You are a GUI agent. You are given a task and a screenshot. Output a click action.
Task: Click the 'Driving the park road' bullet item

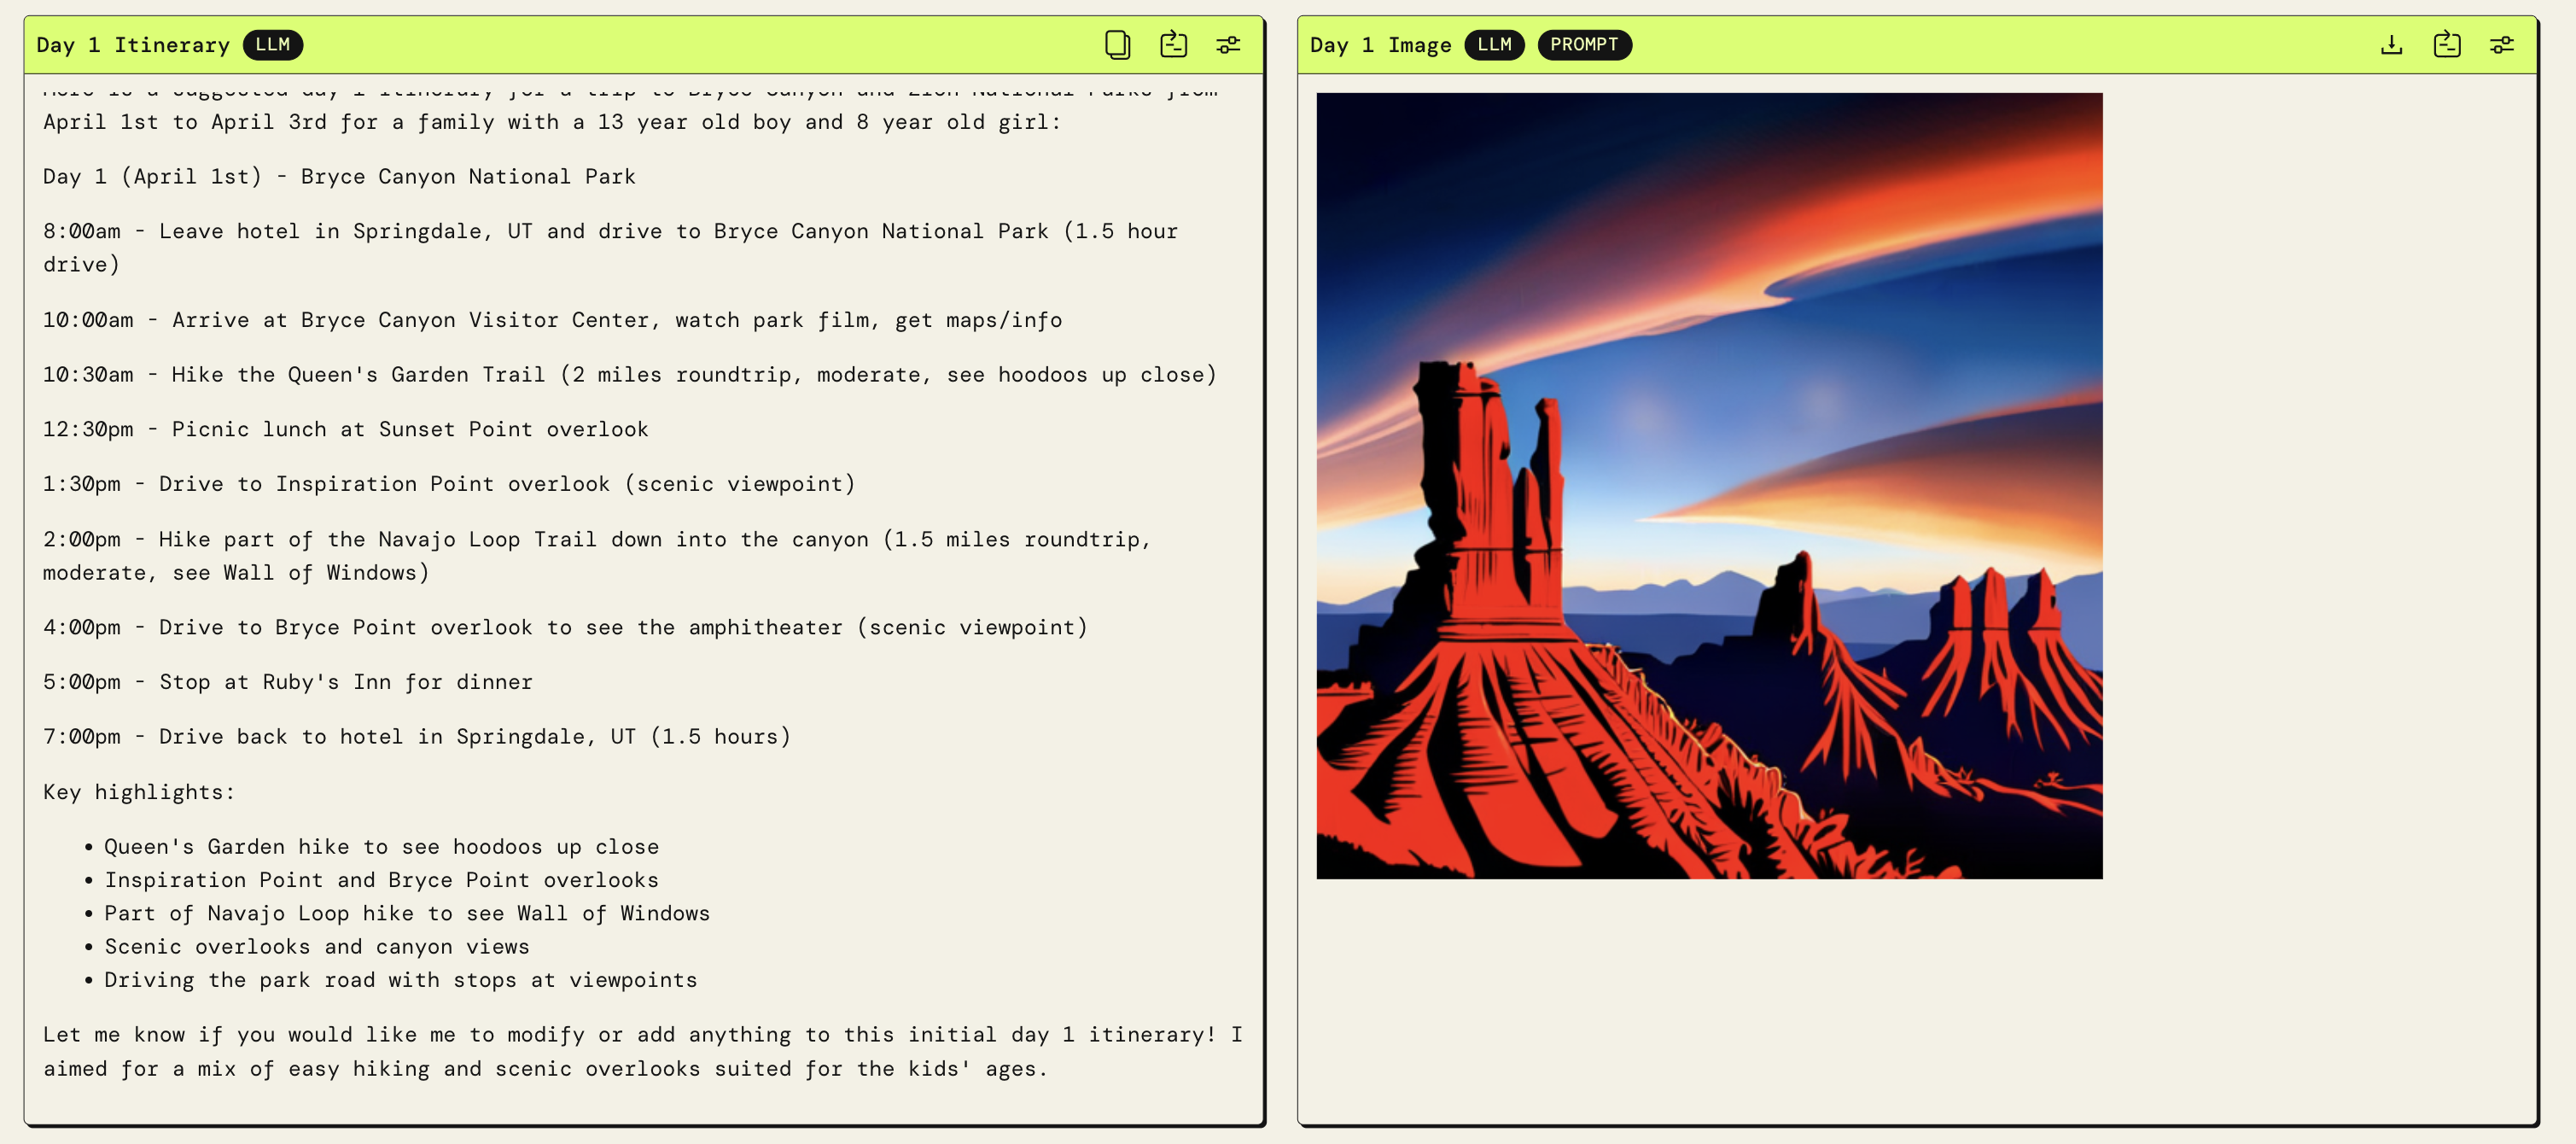[x=400, y=980]
